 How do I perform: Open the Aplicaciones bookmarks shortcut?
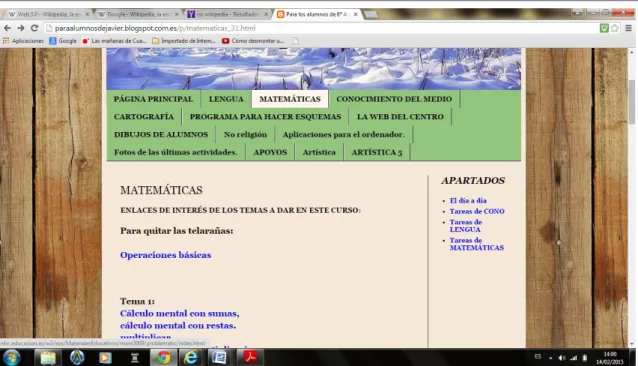click(x=23, y=41)
